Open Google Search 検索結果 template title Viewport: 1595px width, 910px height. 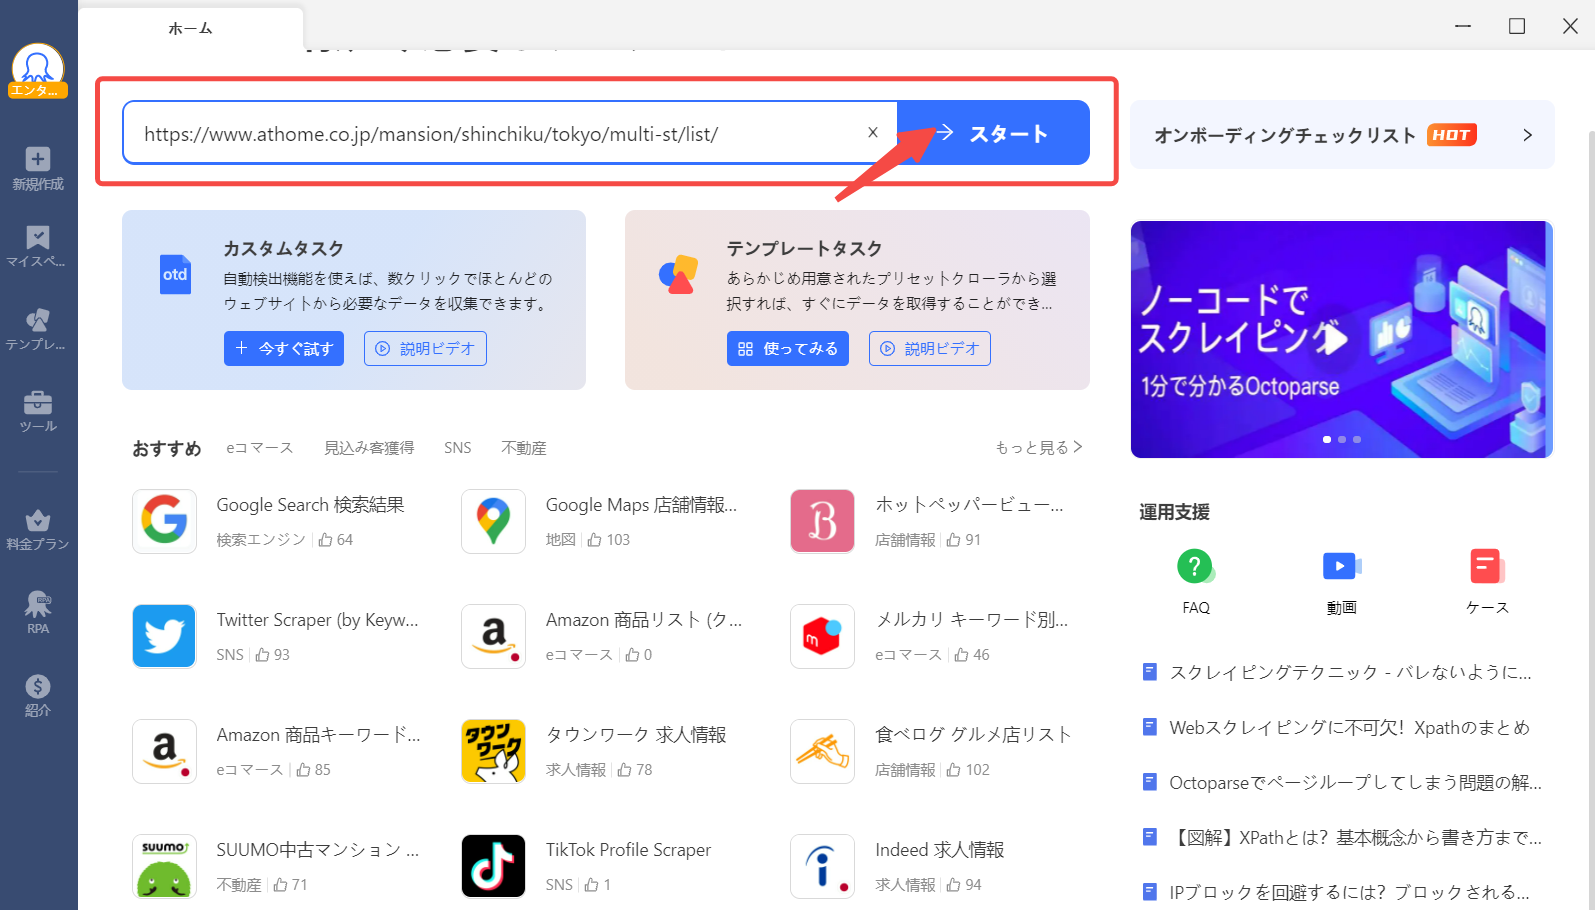click(310, 505)
